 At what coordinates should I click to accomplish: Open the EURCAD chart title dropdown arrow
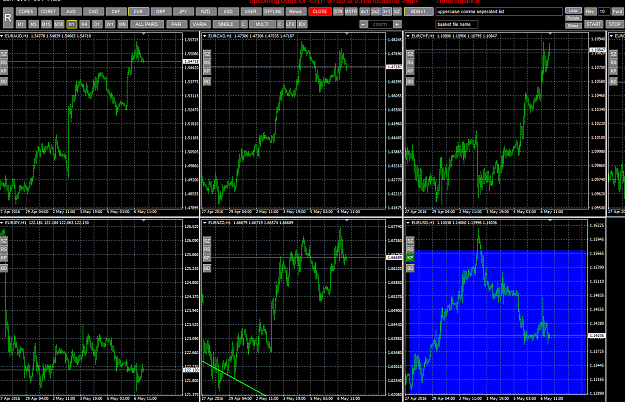point(205,36)
